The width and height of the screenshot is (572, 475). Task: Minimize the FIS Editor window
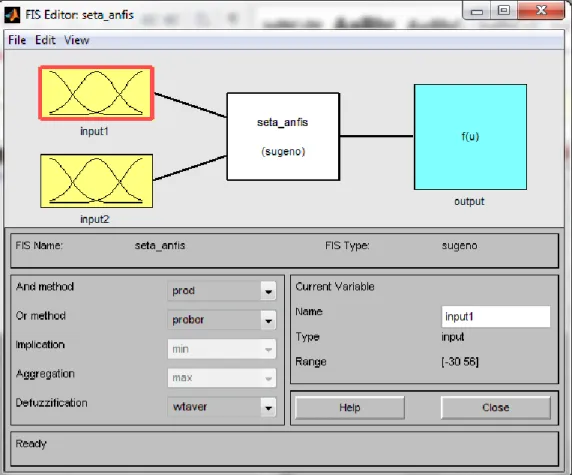point(476,11)
